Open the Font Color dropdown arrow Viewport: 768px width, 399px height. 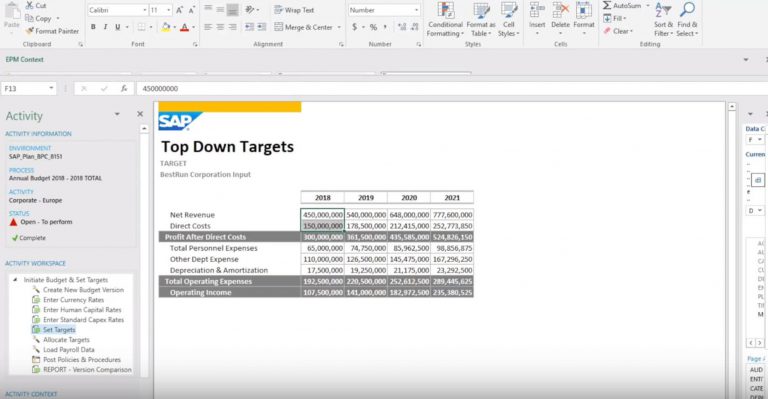point(193,27)
